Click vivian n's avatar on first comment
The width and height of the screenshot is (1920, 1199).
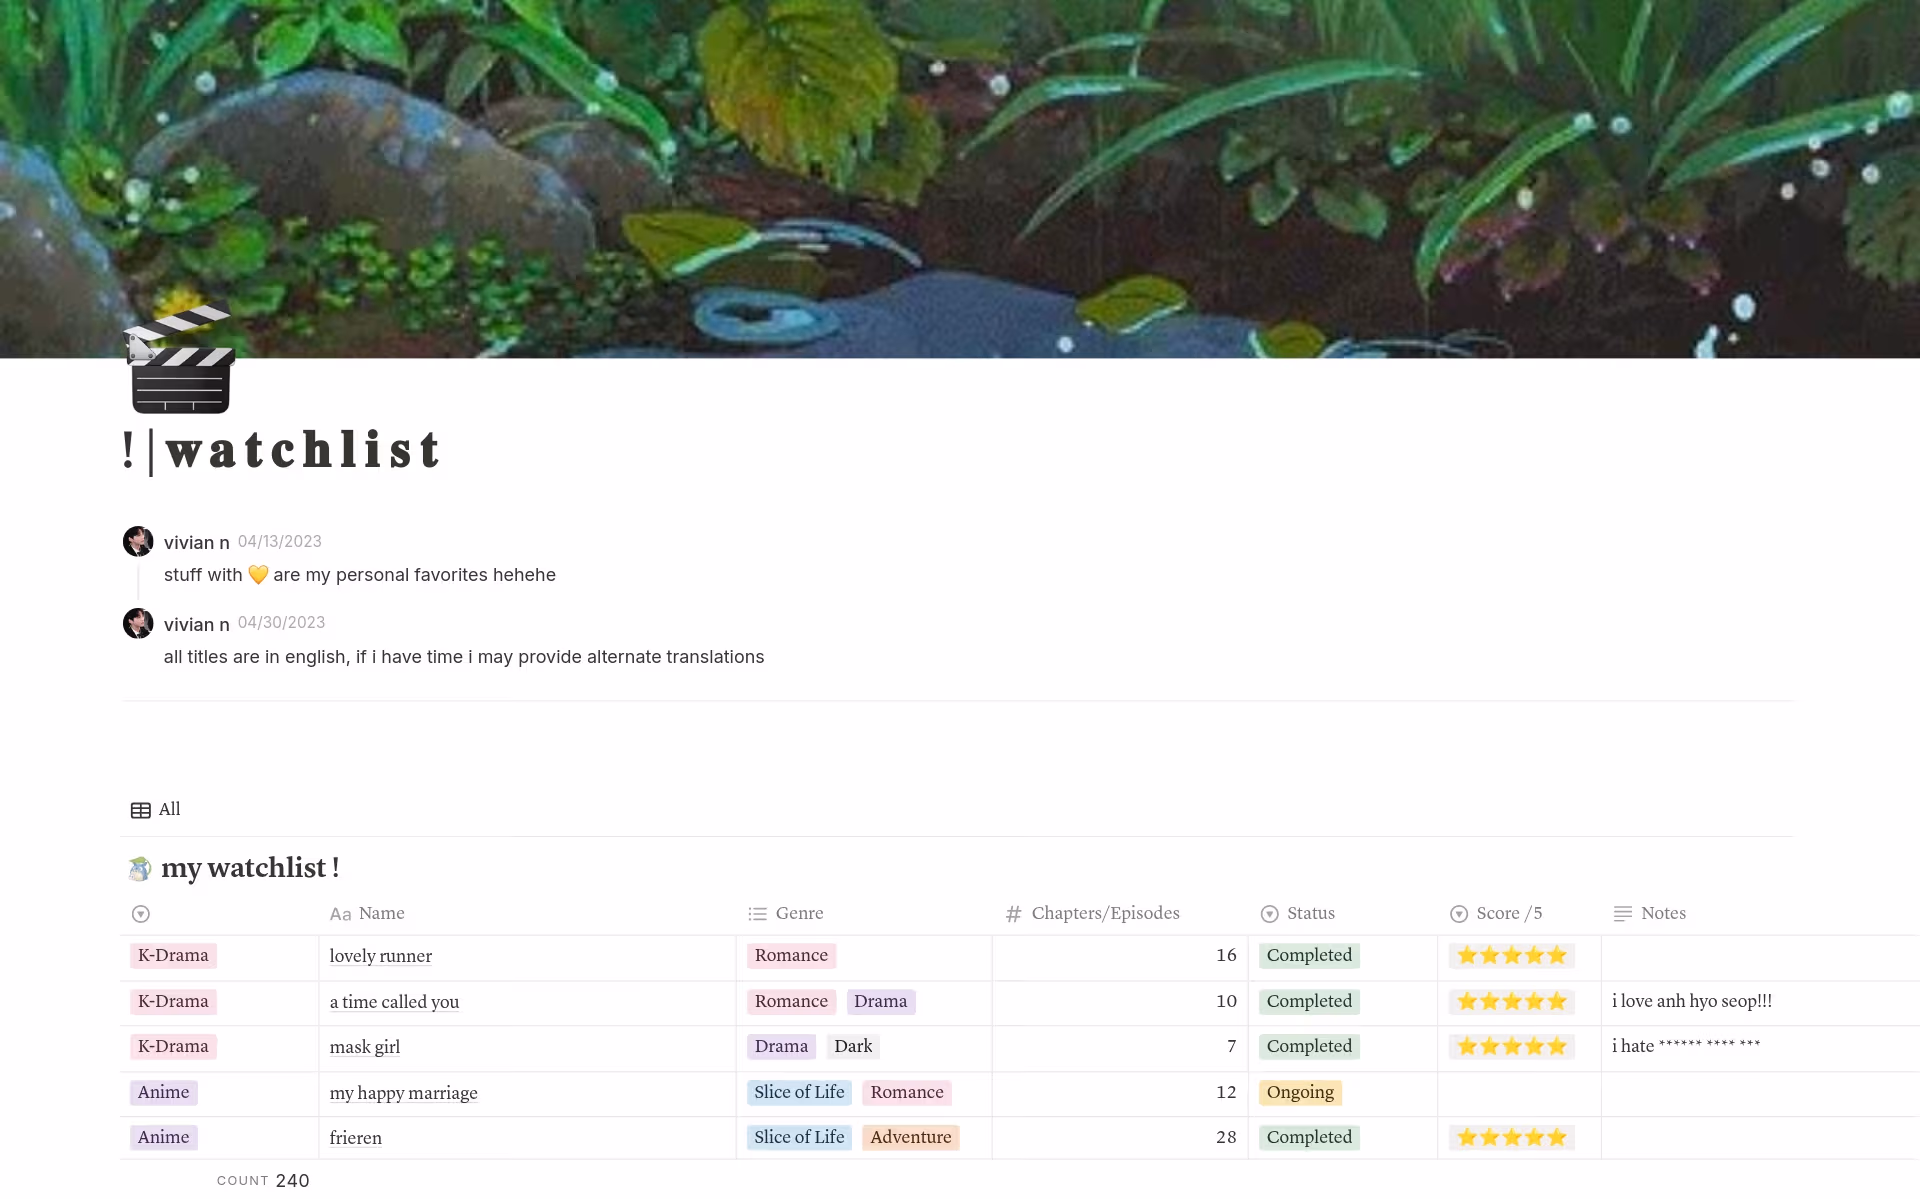pyautogui.click(x=138, y=542)
